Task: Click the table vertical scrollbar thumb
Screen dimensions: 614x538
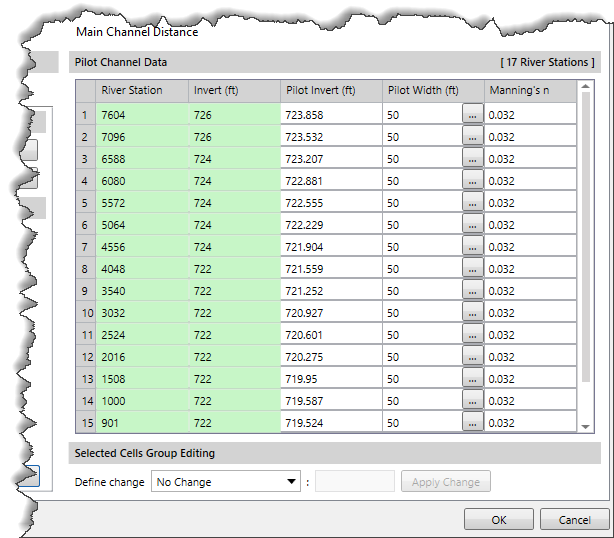Action: 585,237
